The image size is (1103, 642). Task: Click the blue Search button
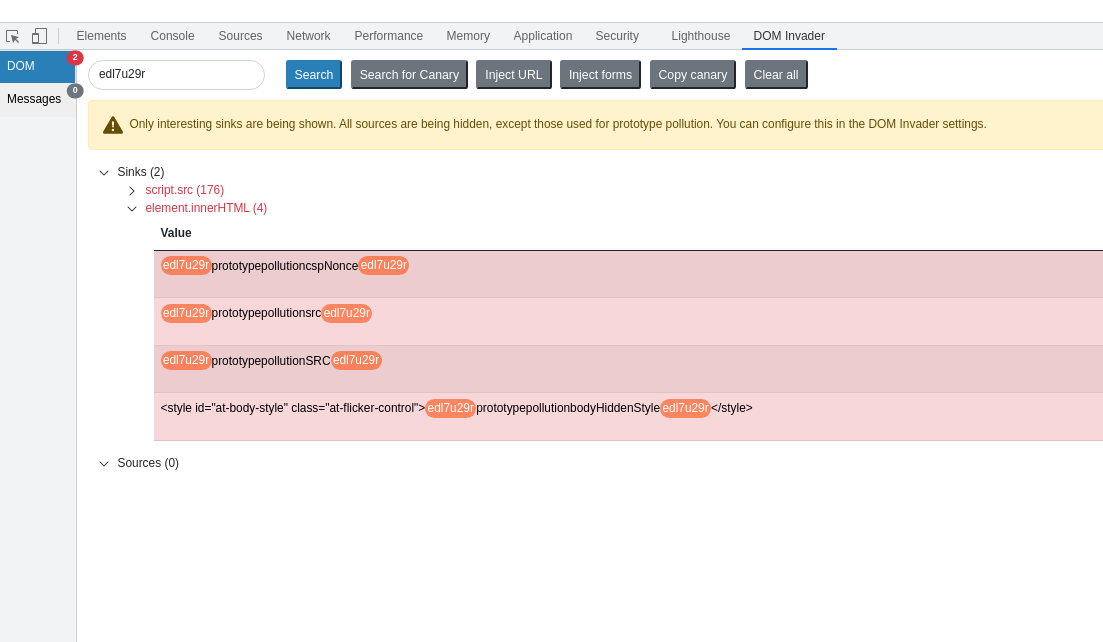314,75
